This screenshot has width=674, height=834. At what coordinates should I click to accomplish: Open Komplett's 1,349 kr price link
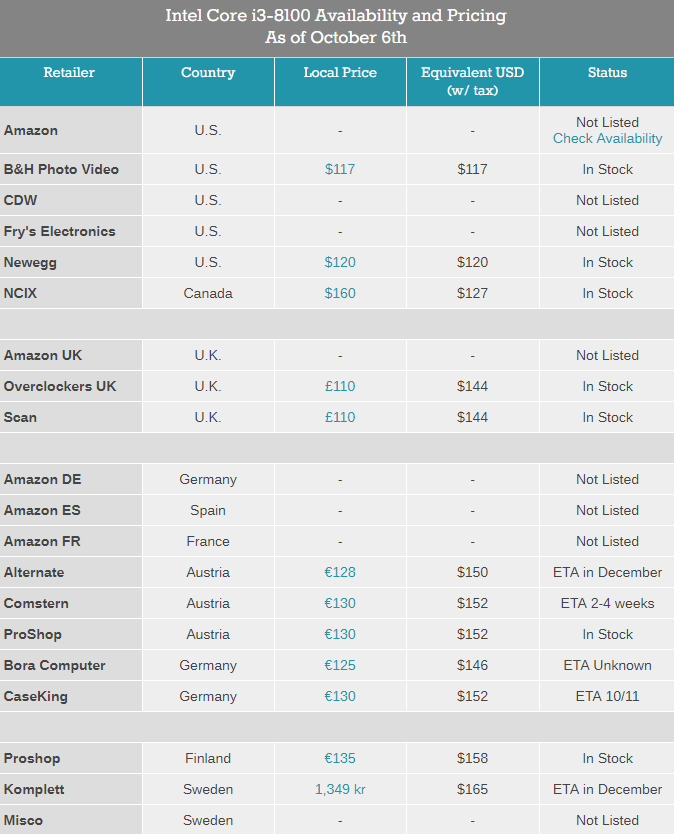tap(340, 789)
